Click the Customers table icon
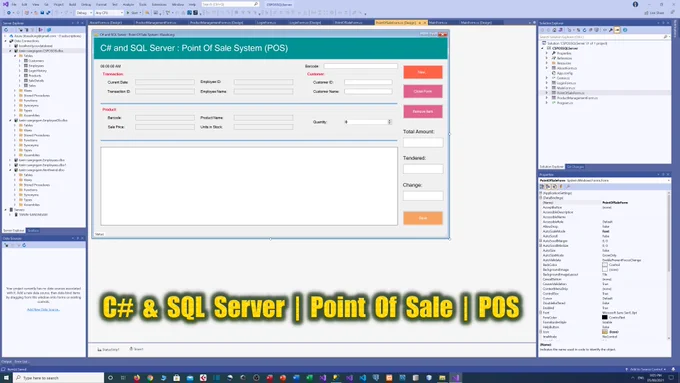 [26, 61]
